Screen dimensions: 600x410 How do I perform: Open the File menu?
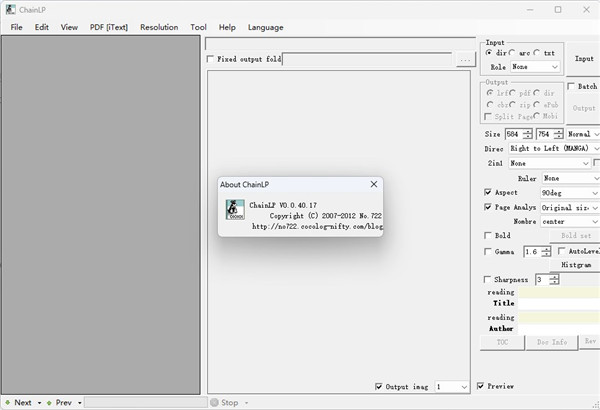click(16, 27)
